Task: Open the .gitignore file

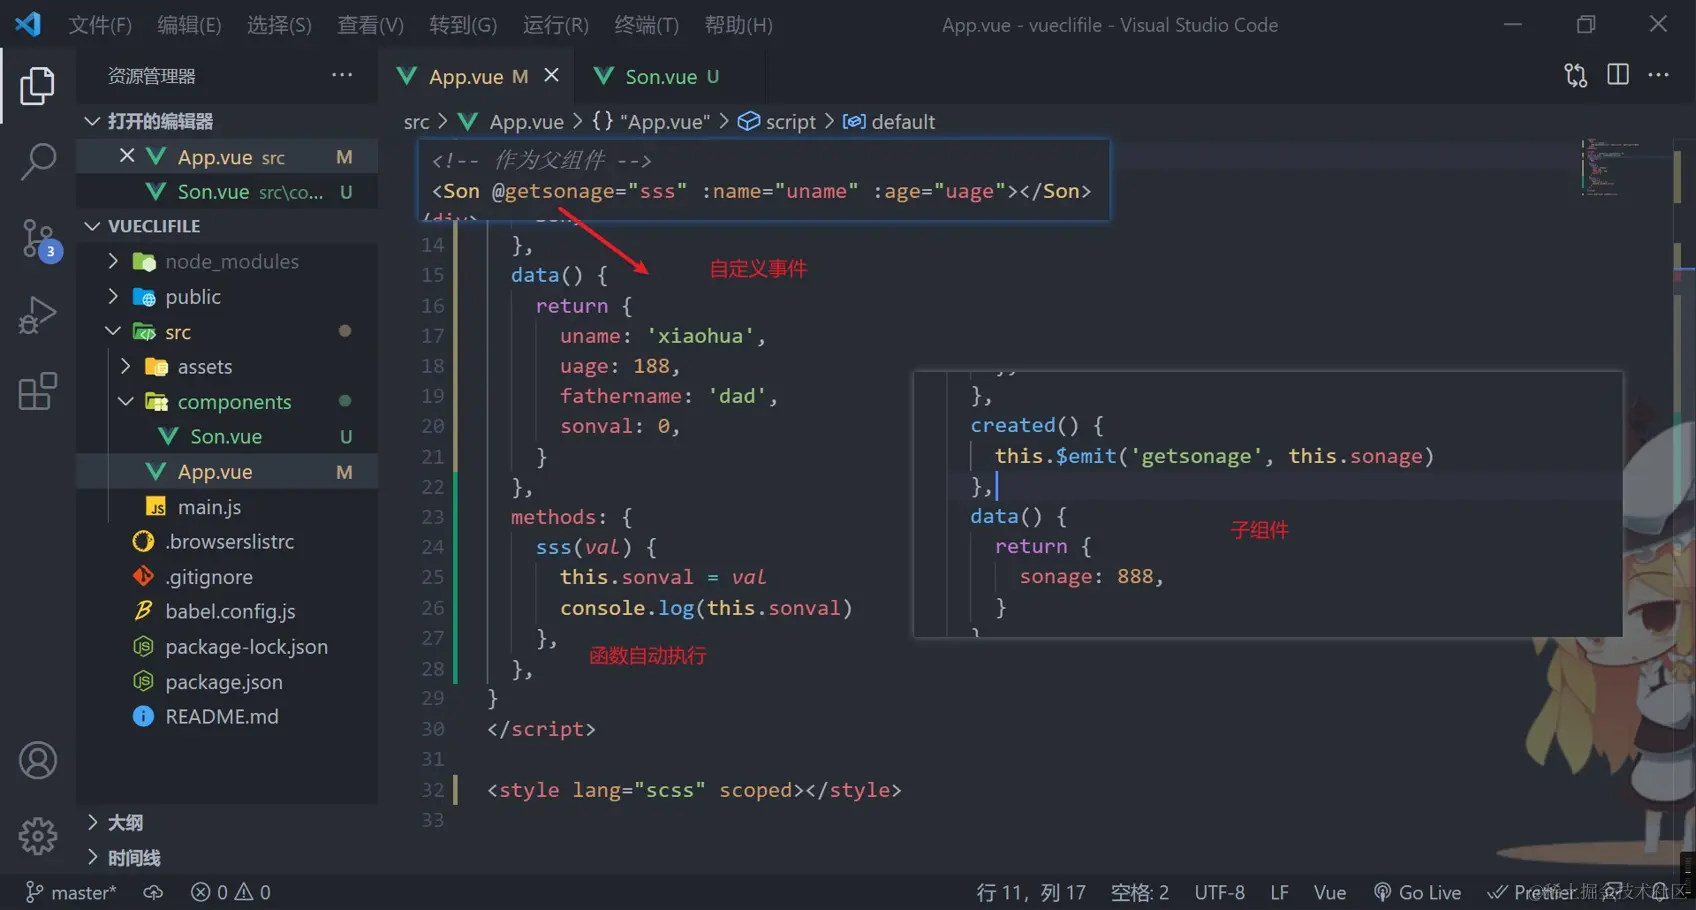Action: pyautogui.click(x=227, y=577)
